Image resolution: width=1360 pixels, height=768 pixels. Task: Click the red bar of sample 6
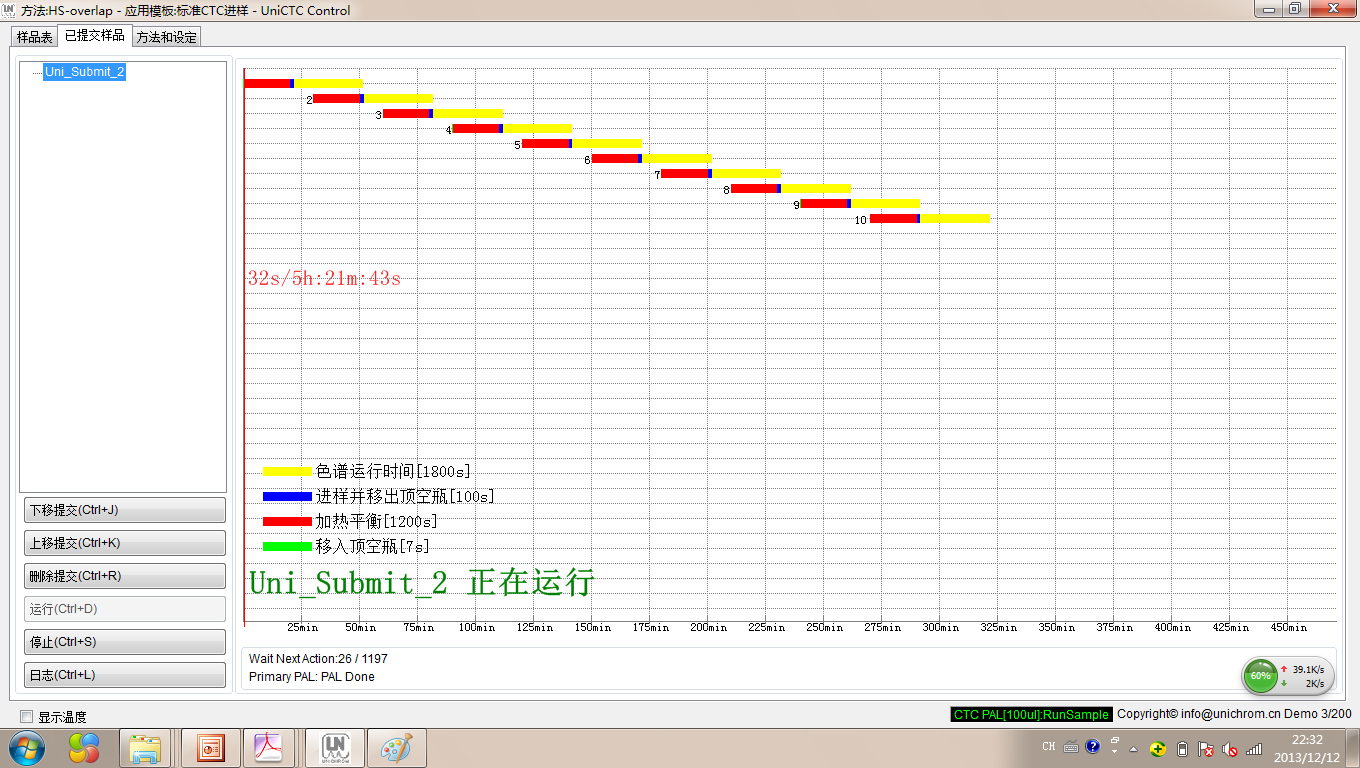click(615, 159)
